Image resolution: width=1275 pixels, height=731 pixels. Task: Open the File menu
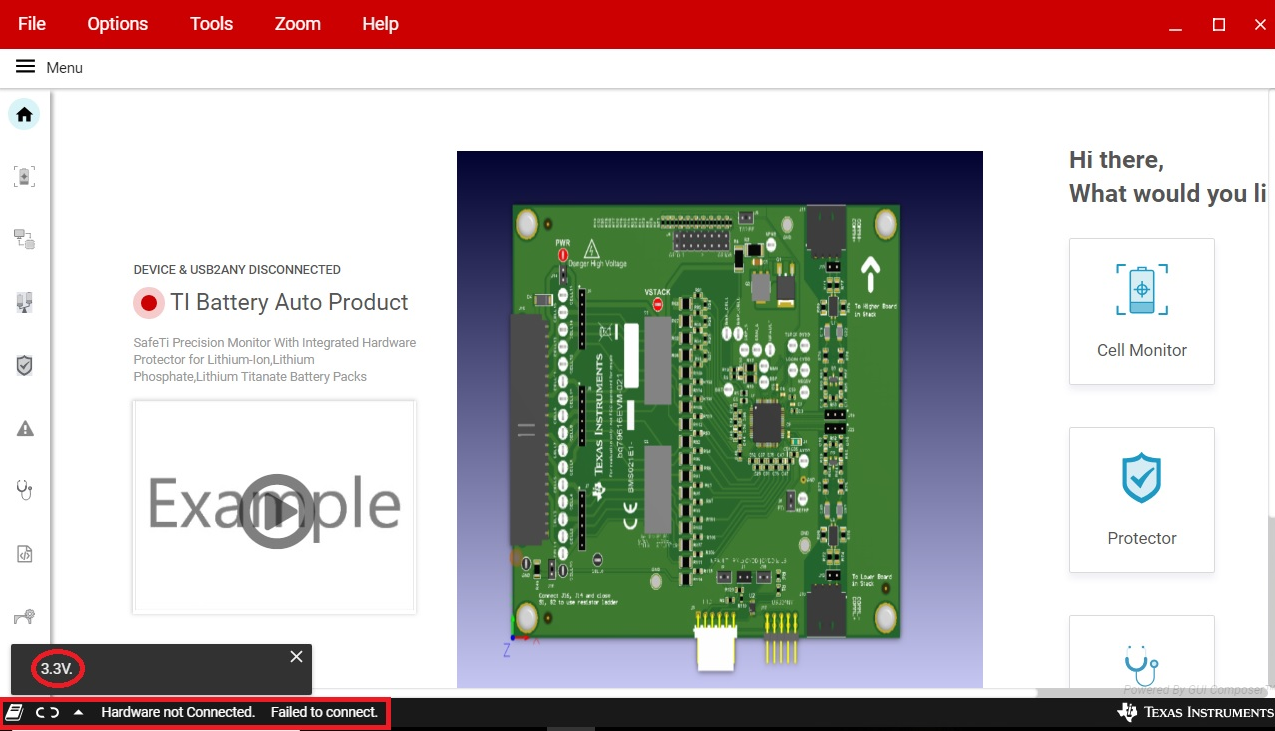(32, 24)
